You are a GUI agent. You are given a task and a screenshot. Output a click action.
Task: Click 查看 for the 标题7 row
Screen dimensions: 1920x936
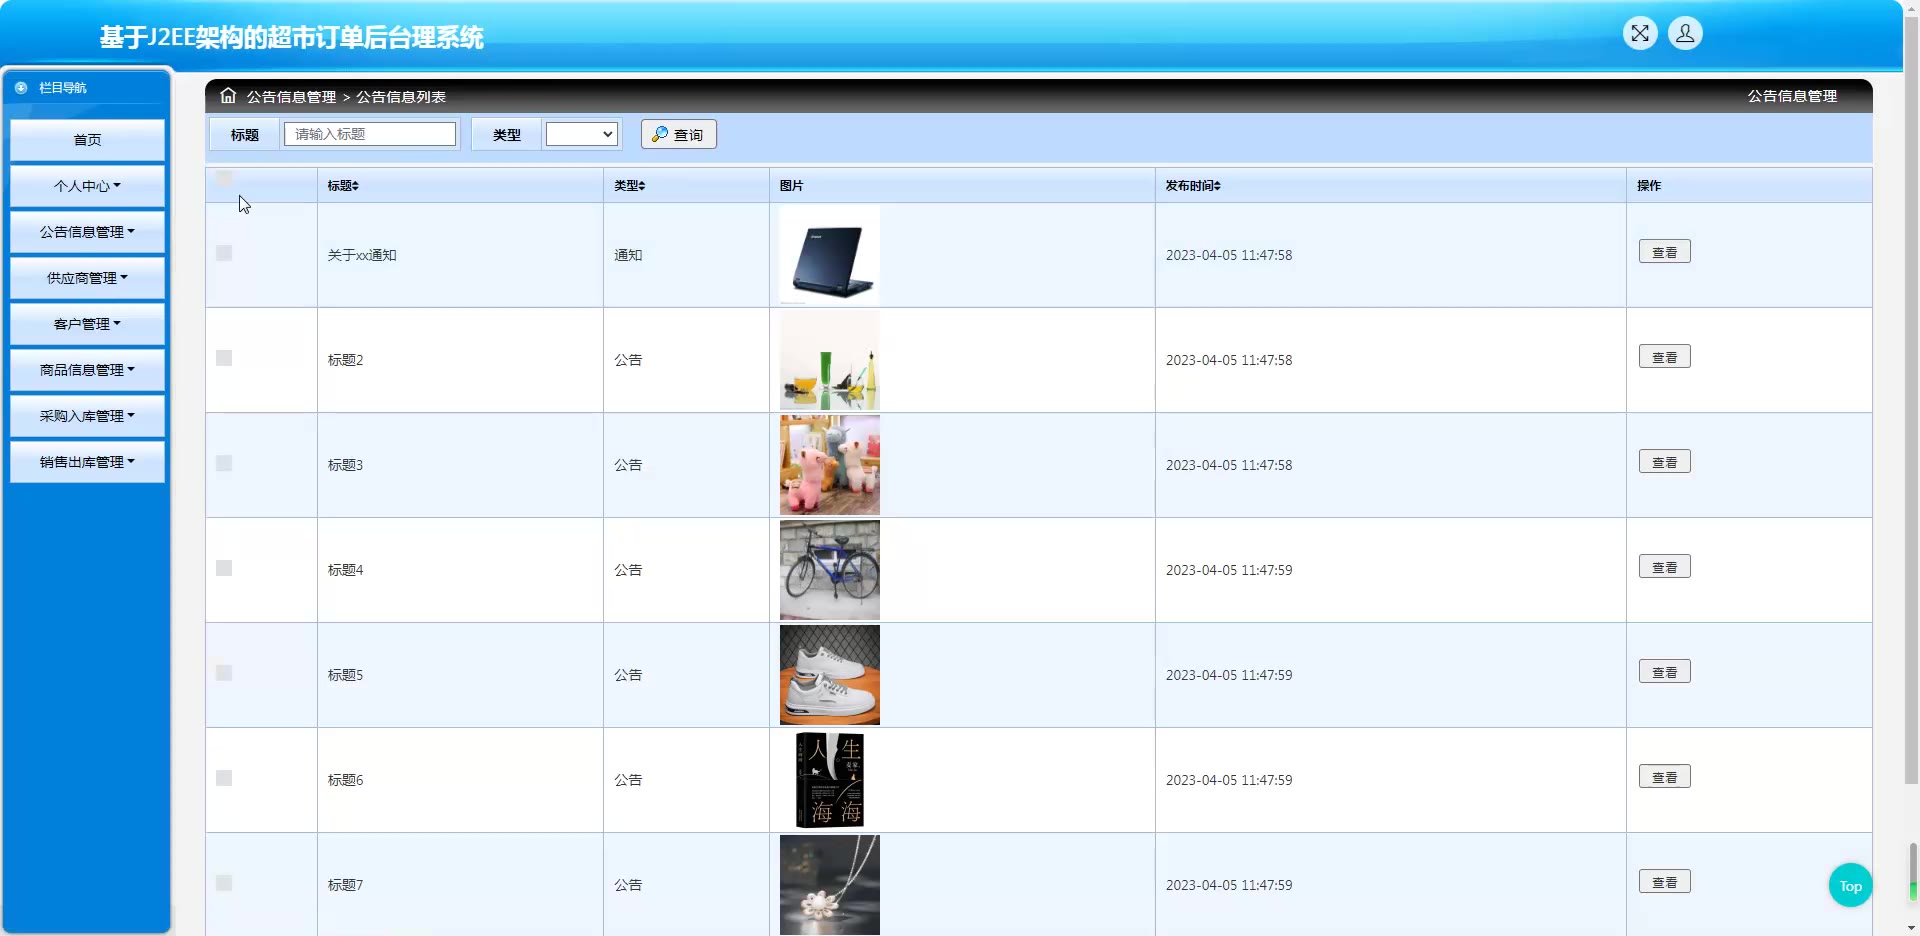tap(1664, 882)
